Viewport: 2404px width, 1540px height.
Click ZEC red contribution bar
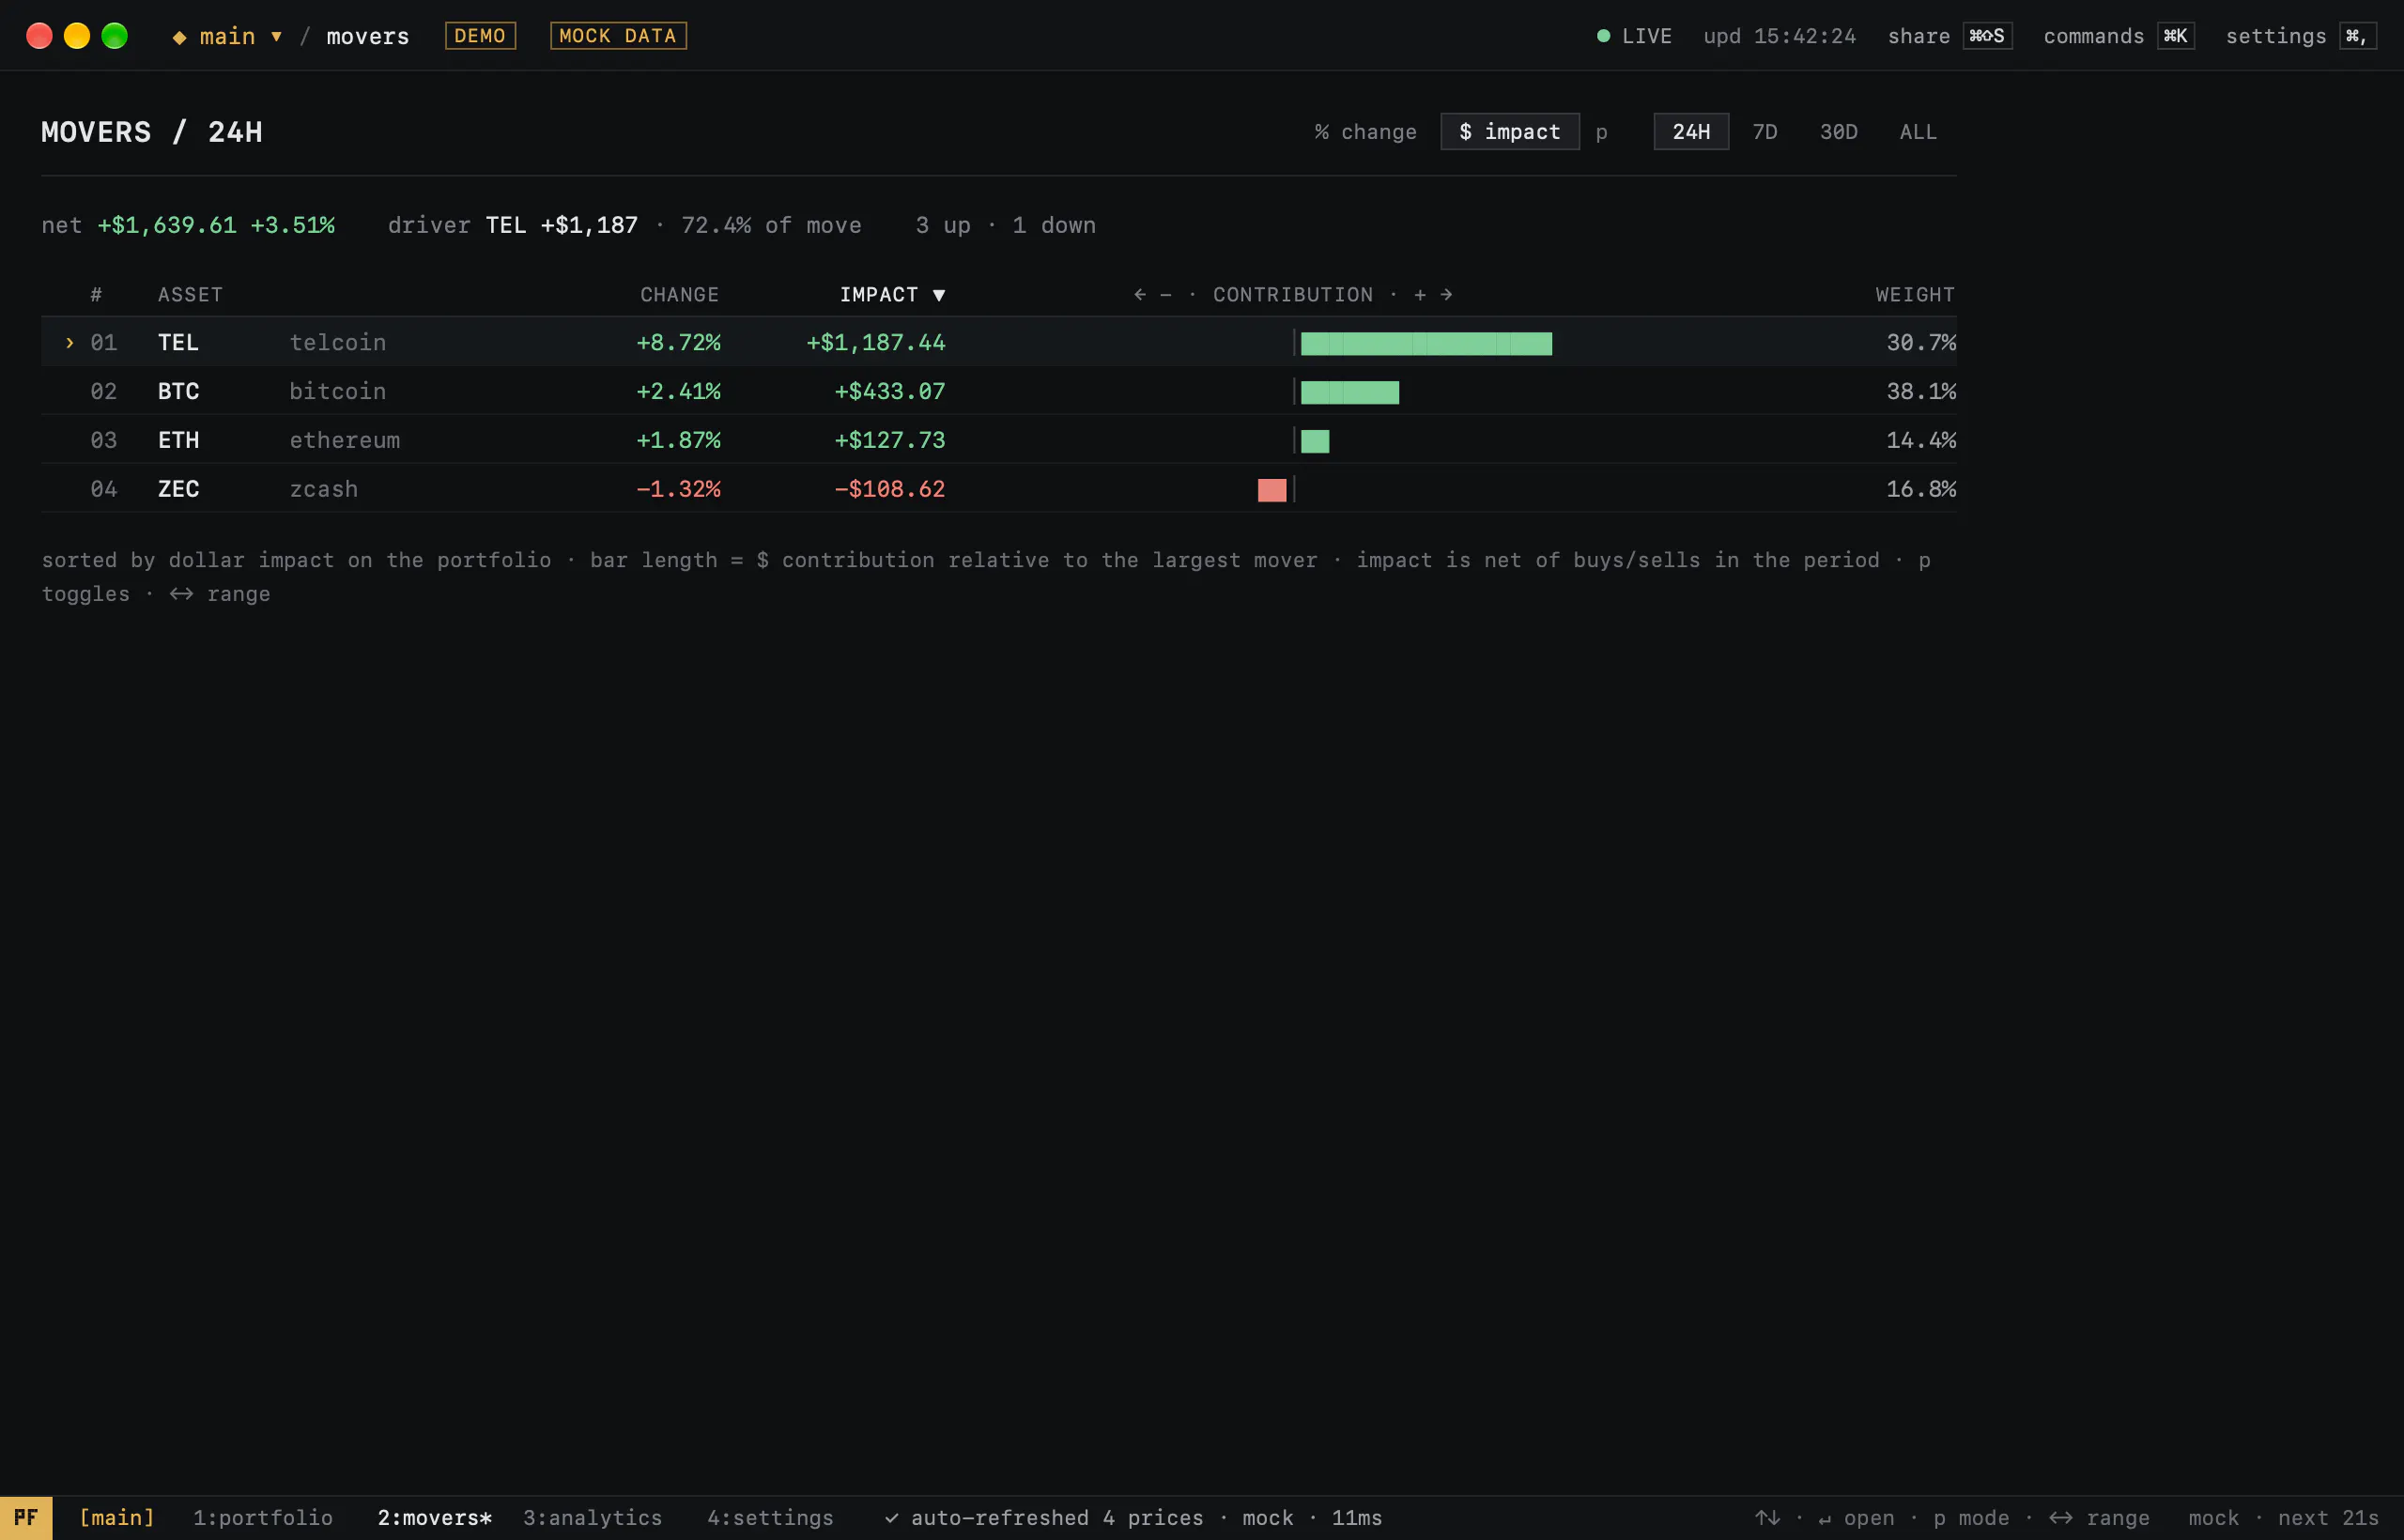[x=1272, y=490]
